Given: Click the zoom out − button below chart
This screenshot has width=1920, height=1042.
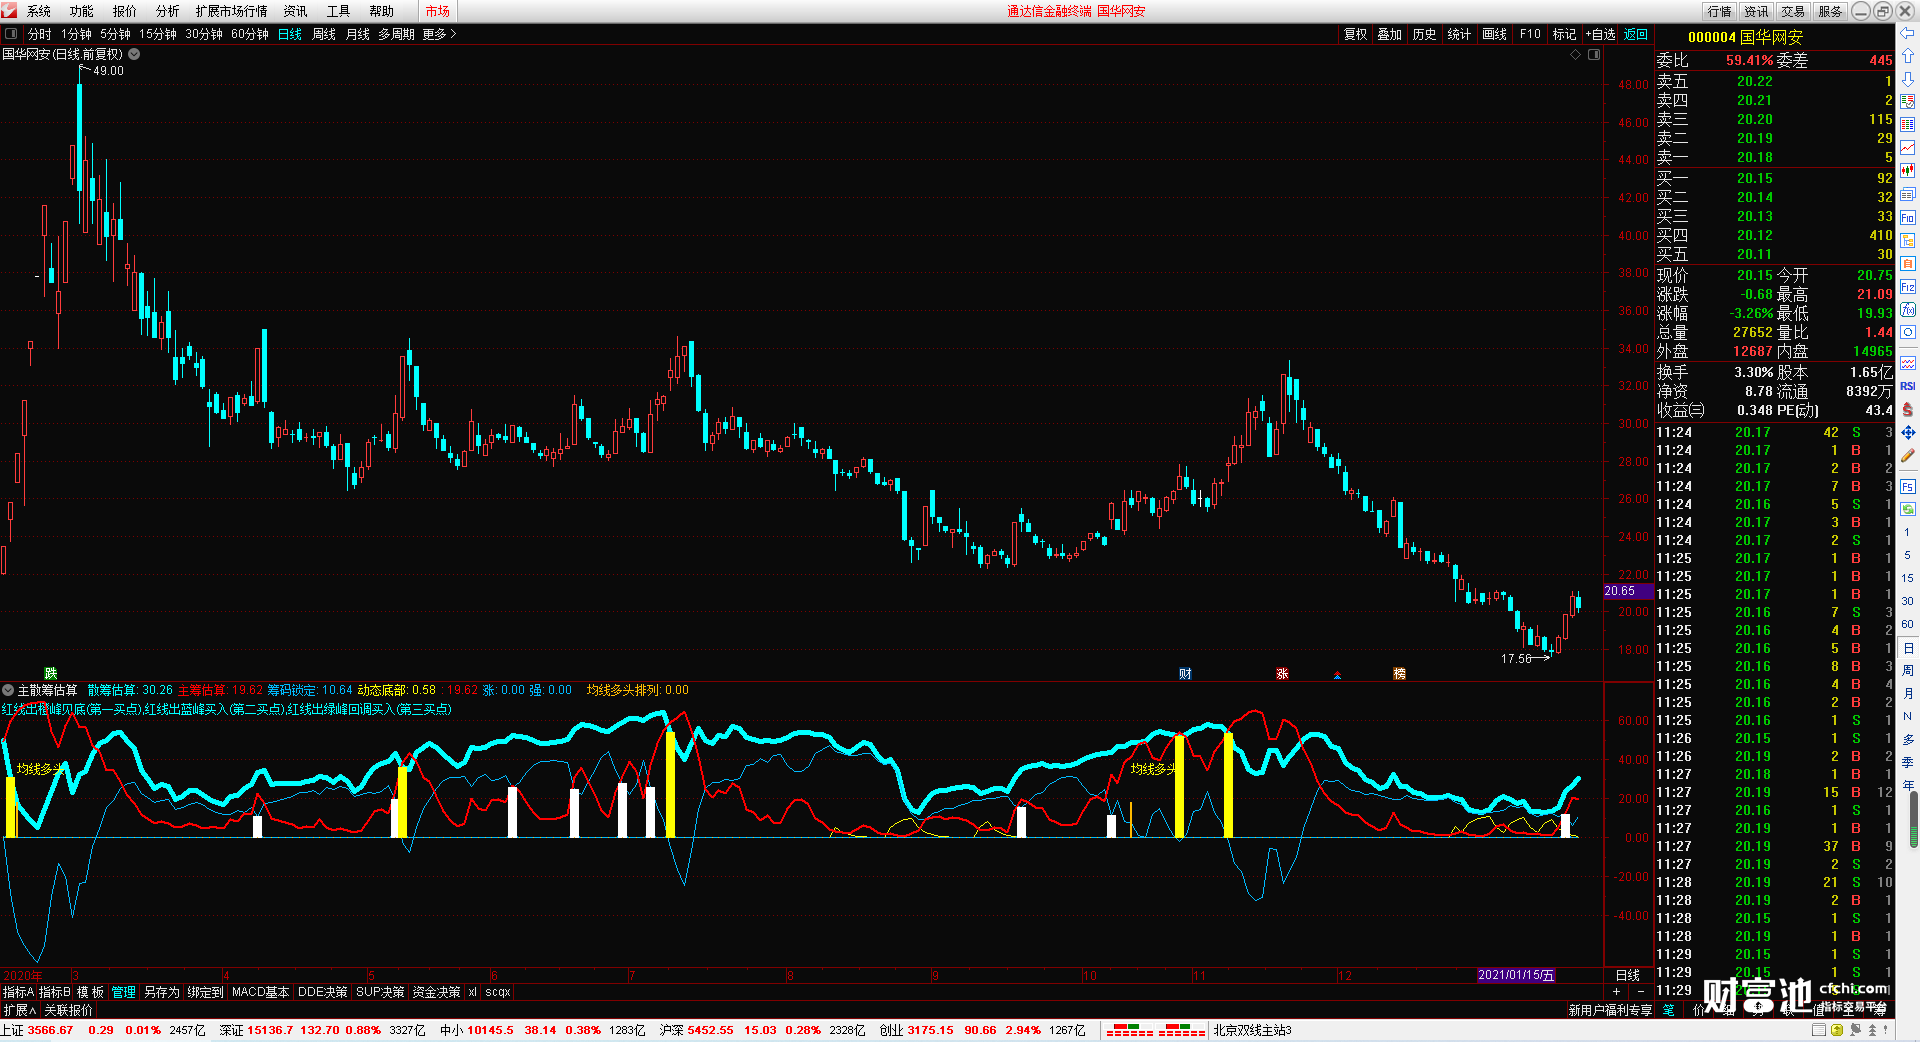Looking at the screenshot, I should pos(1641,991).
